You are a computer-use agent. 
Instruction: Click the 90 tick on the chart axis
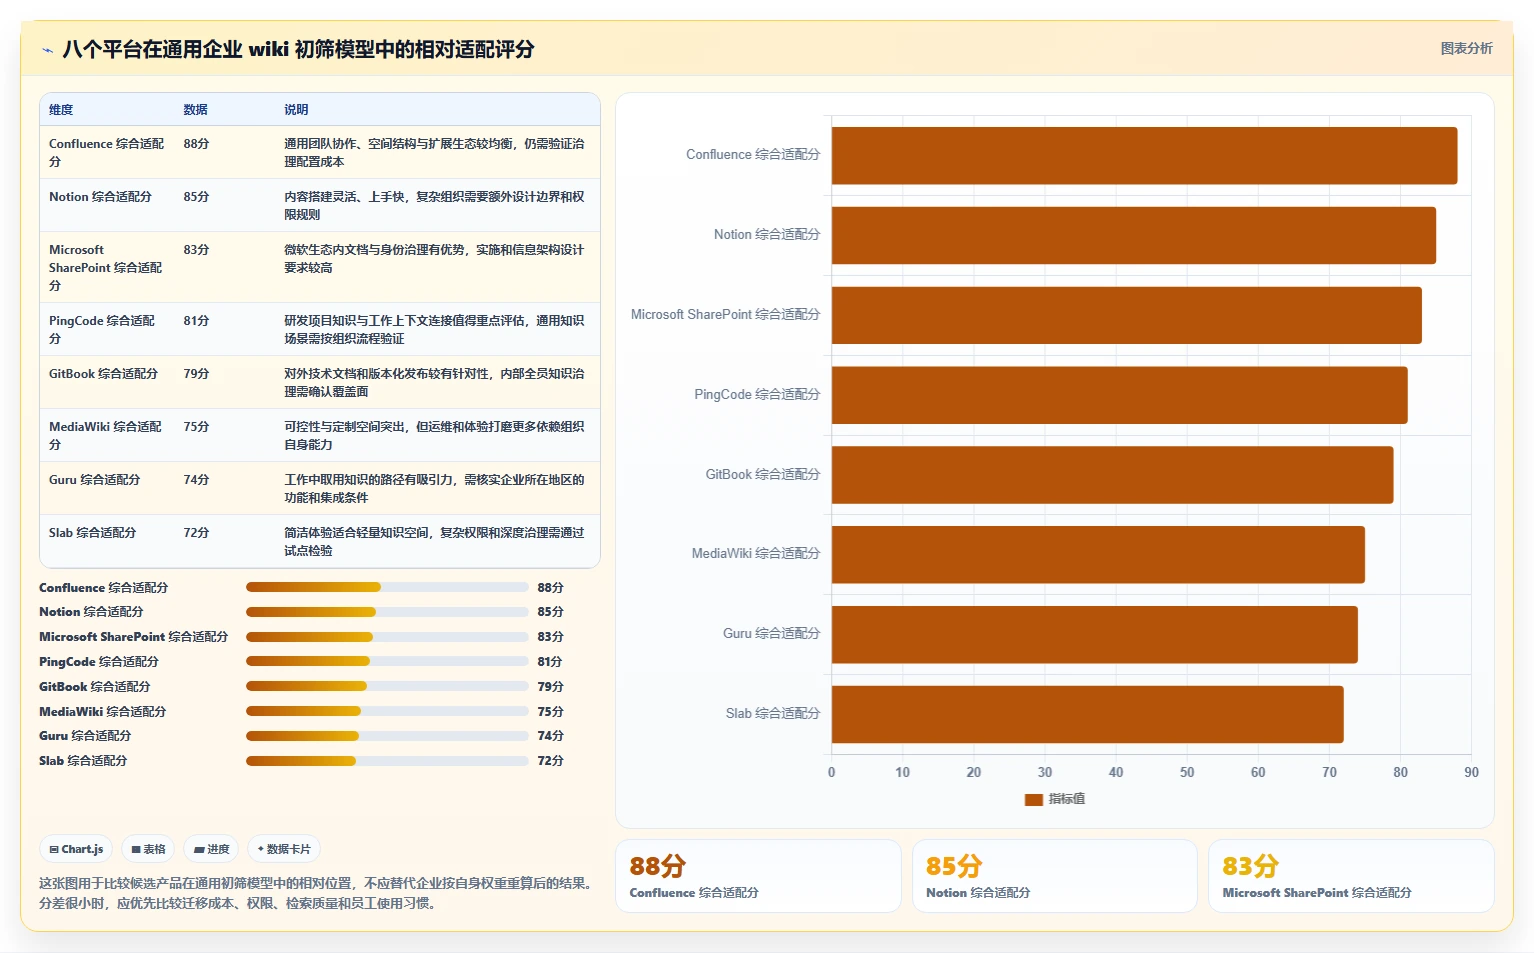click(x=1471, y=773)
